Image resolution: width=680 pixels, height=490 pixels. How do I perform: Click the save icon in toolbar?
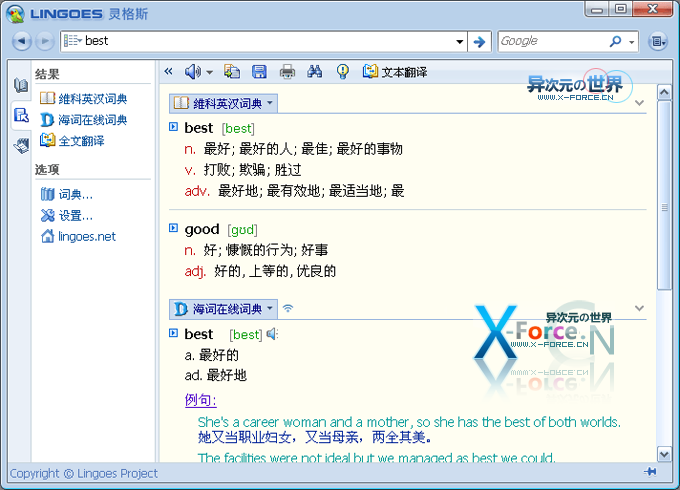(x=259, y=72)
